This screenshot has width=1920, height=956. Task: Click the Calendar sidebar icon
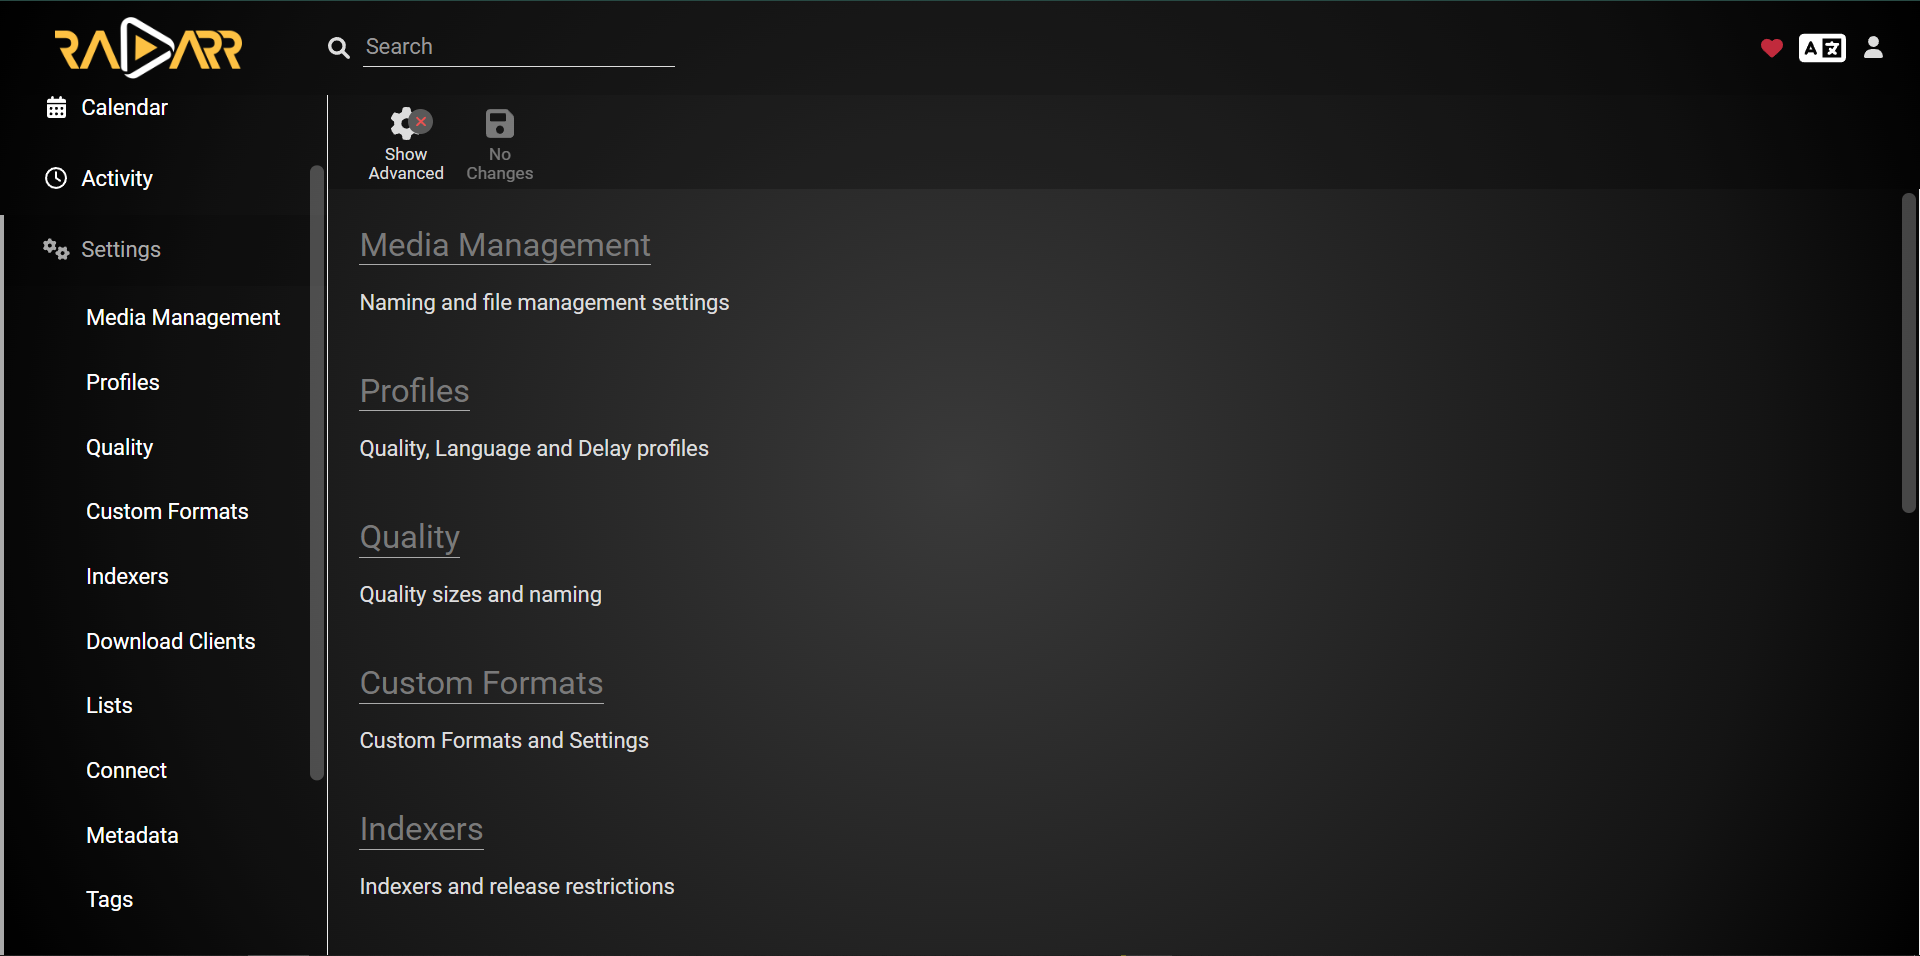click(57, 107)
